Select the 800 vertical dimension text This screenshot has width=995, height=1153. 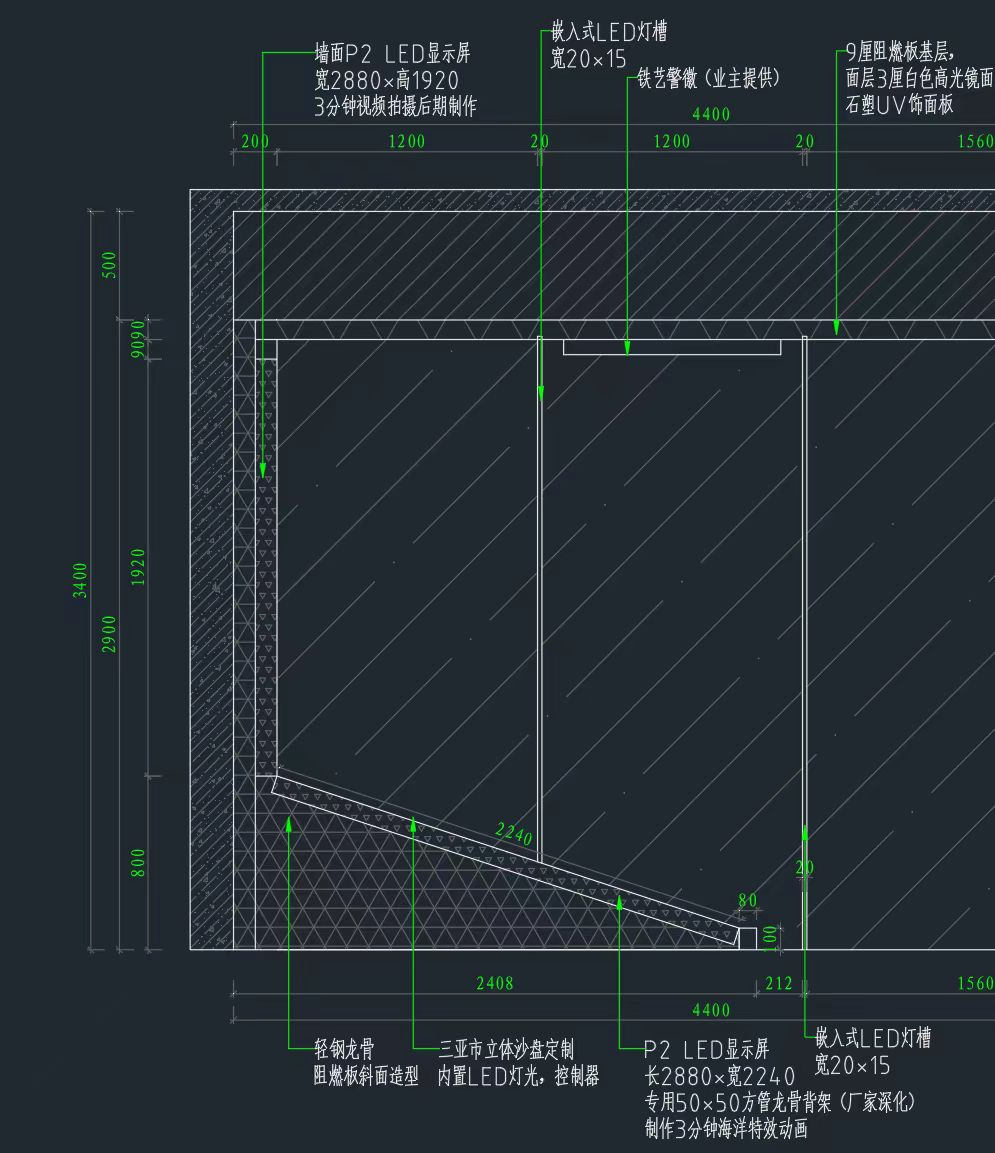tap(139, 862)
